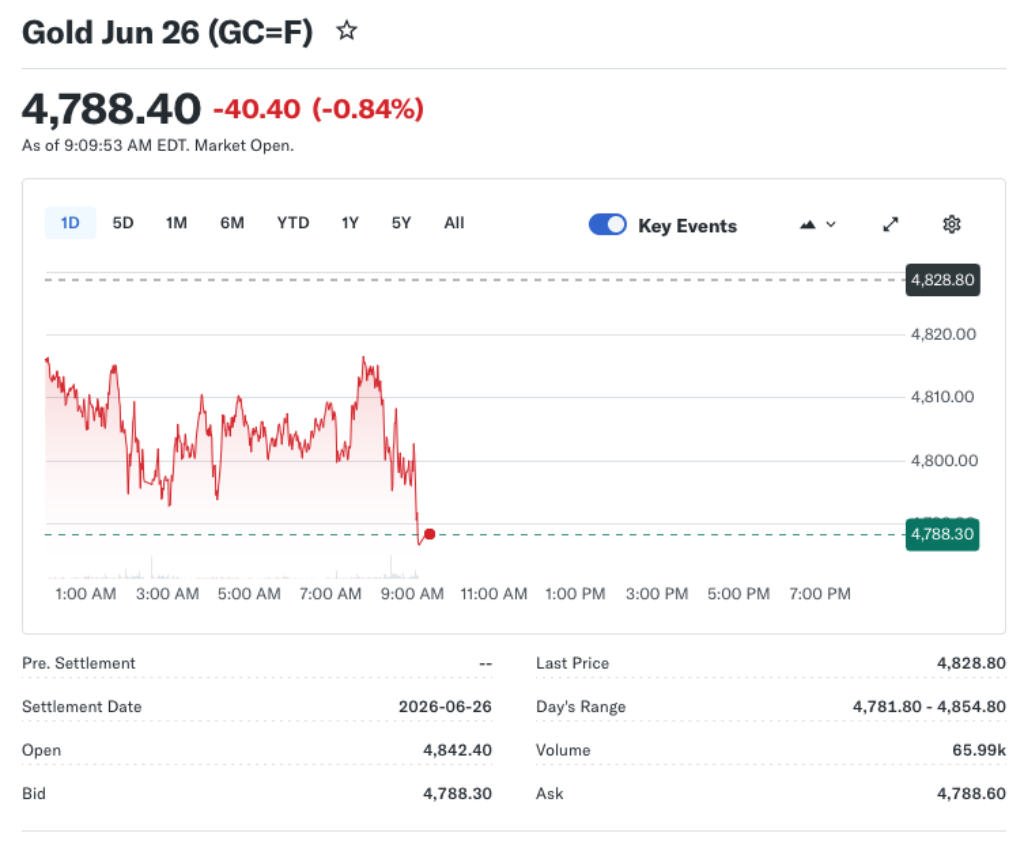Image resolution: width=1024 pixels, height=848 pixels.
Task: Open the chart settings gear
Action: [951, 224]
